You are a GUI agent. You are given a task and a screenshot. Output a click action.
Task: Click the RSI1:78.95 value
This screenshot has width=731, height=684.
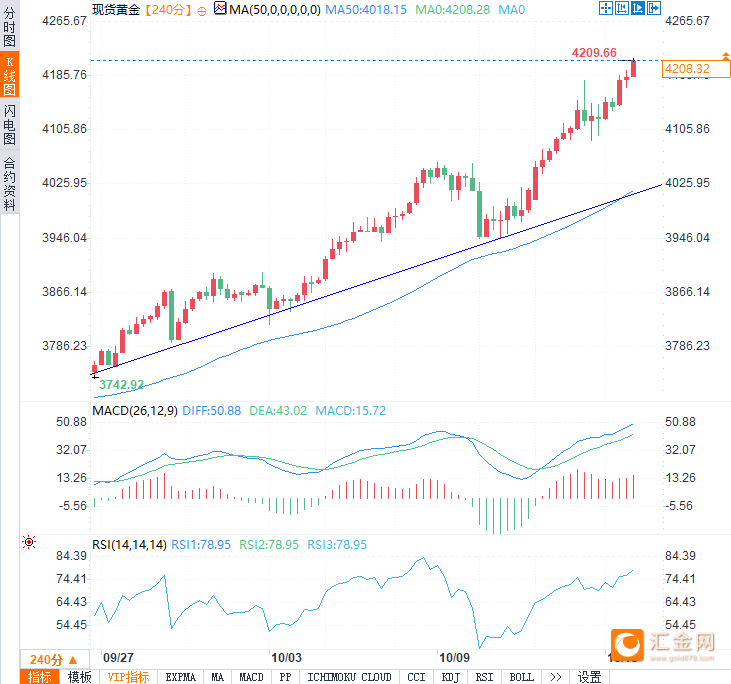tap(201, 545)
